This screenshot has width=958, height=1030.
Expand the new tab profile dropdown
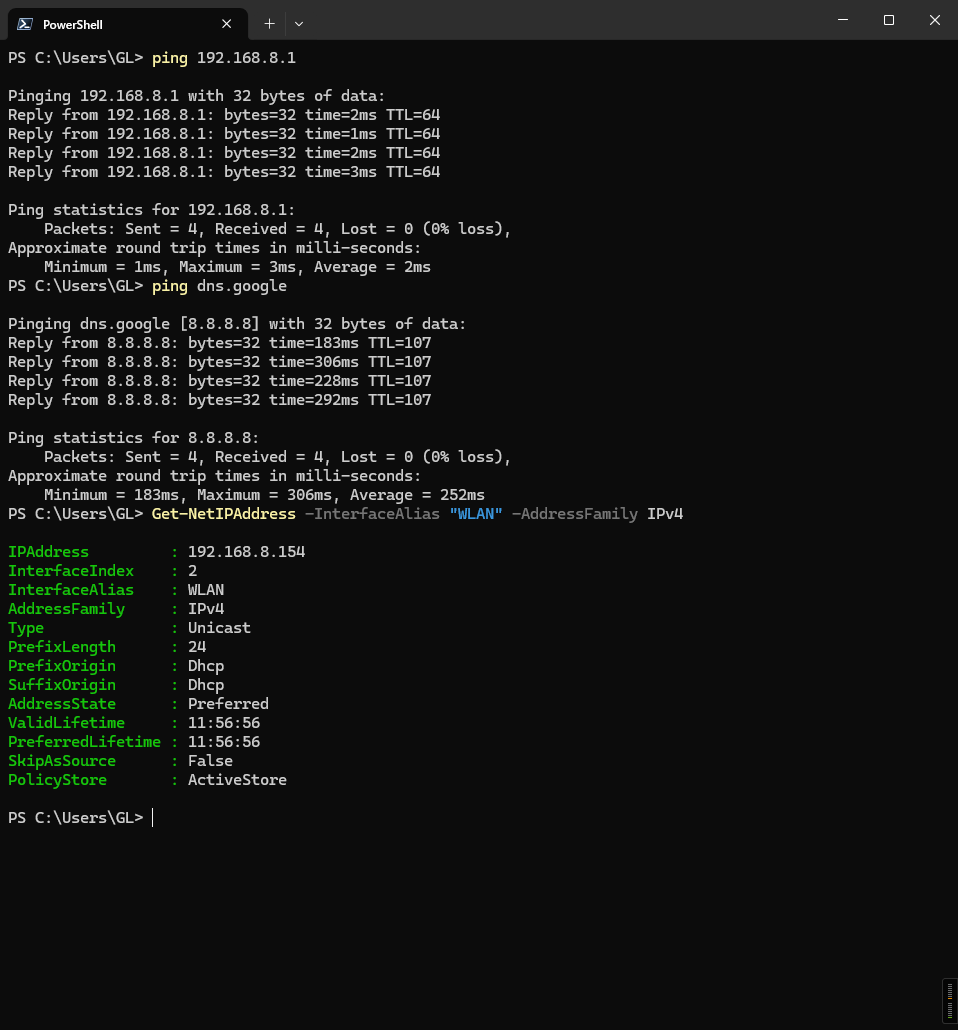point(299,23)
